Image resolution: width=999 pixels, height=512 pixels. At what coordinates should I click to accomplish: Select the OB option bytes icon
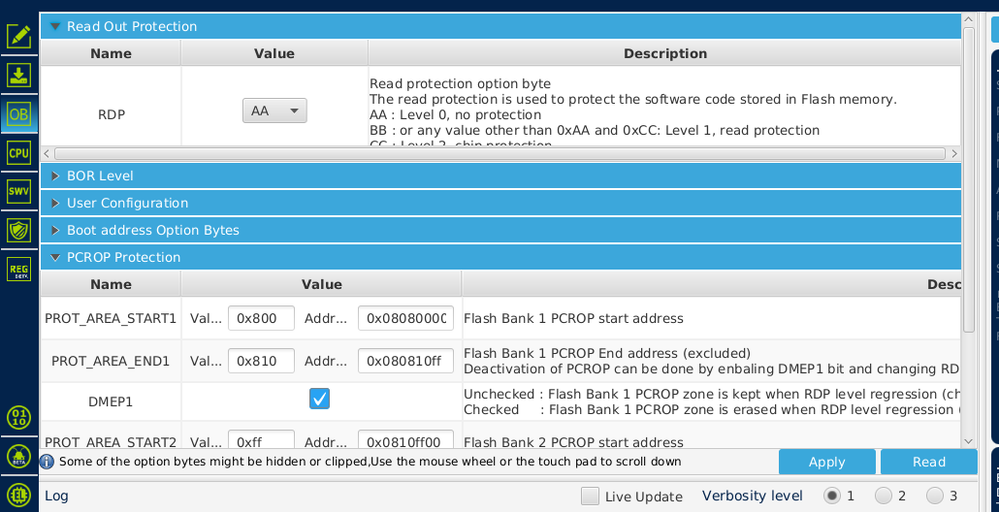coord(19,114)
